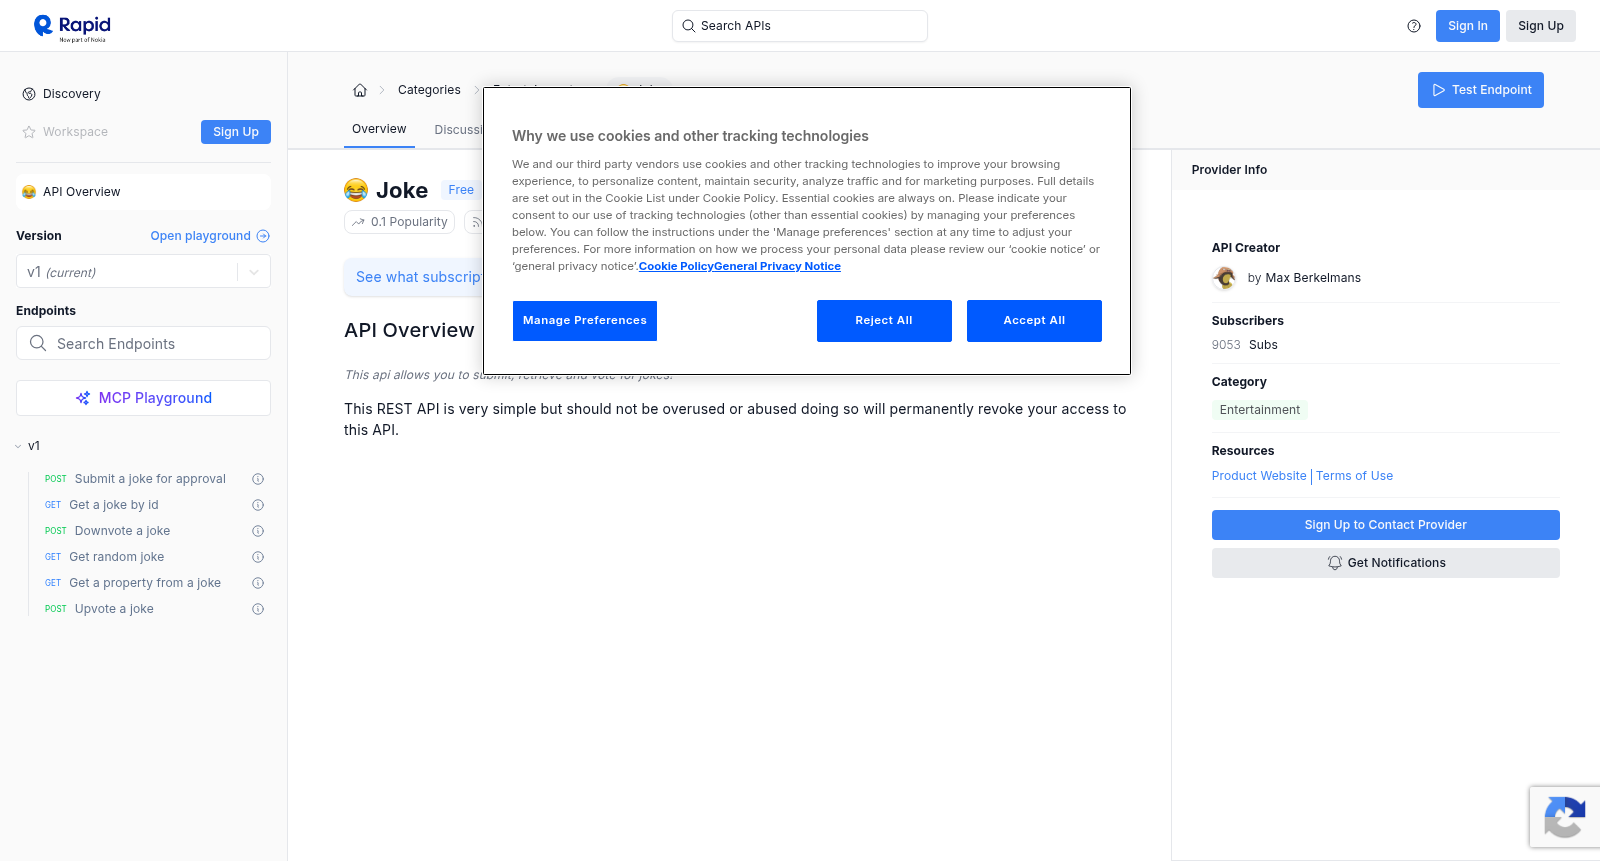This screenshot has width=1600, height=861.
Task: Click info icon for Get random joke
Action: coord(258,557)
